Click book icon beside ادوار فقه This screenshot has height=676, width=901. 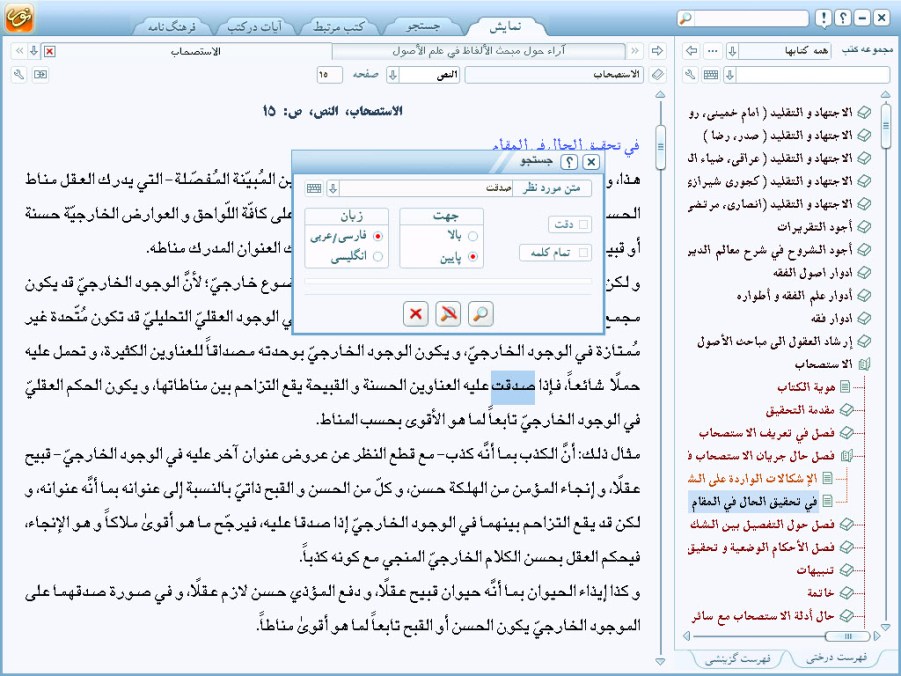click(x=864, y=318)
